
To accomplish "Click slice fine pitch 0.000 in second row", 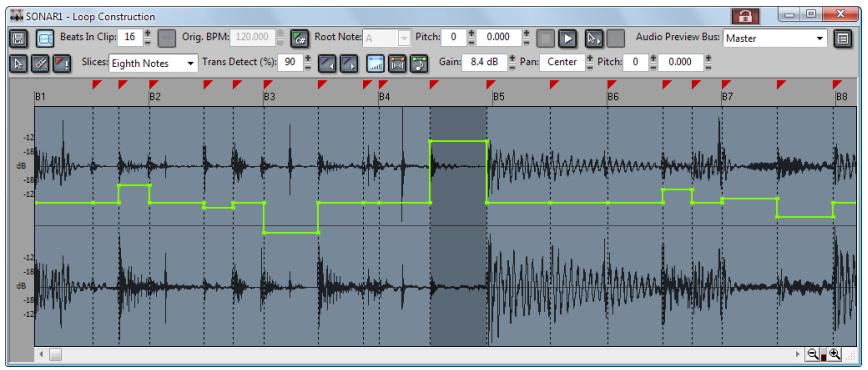I will click(x=680, y=63).
